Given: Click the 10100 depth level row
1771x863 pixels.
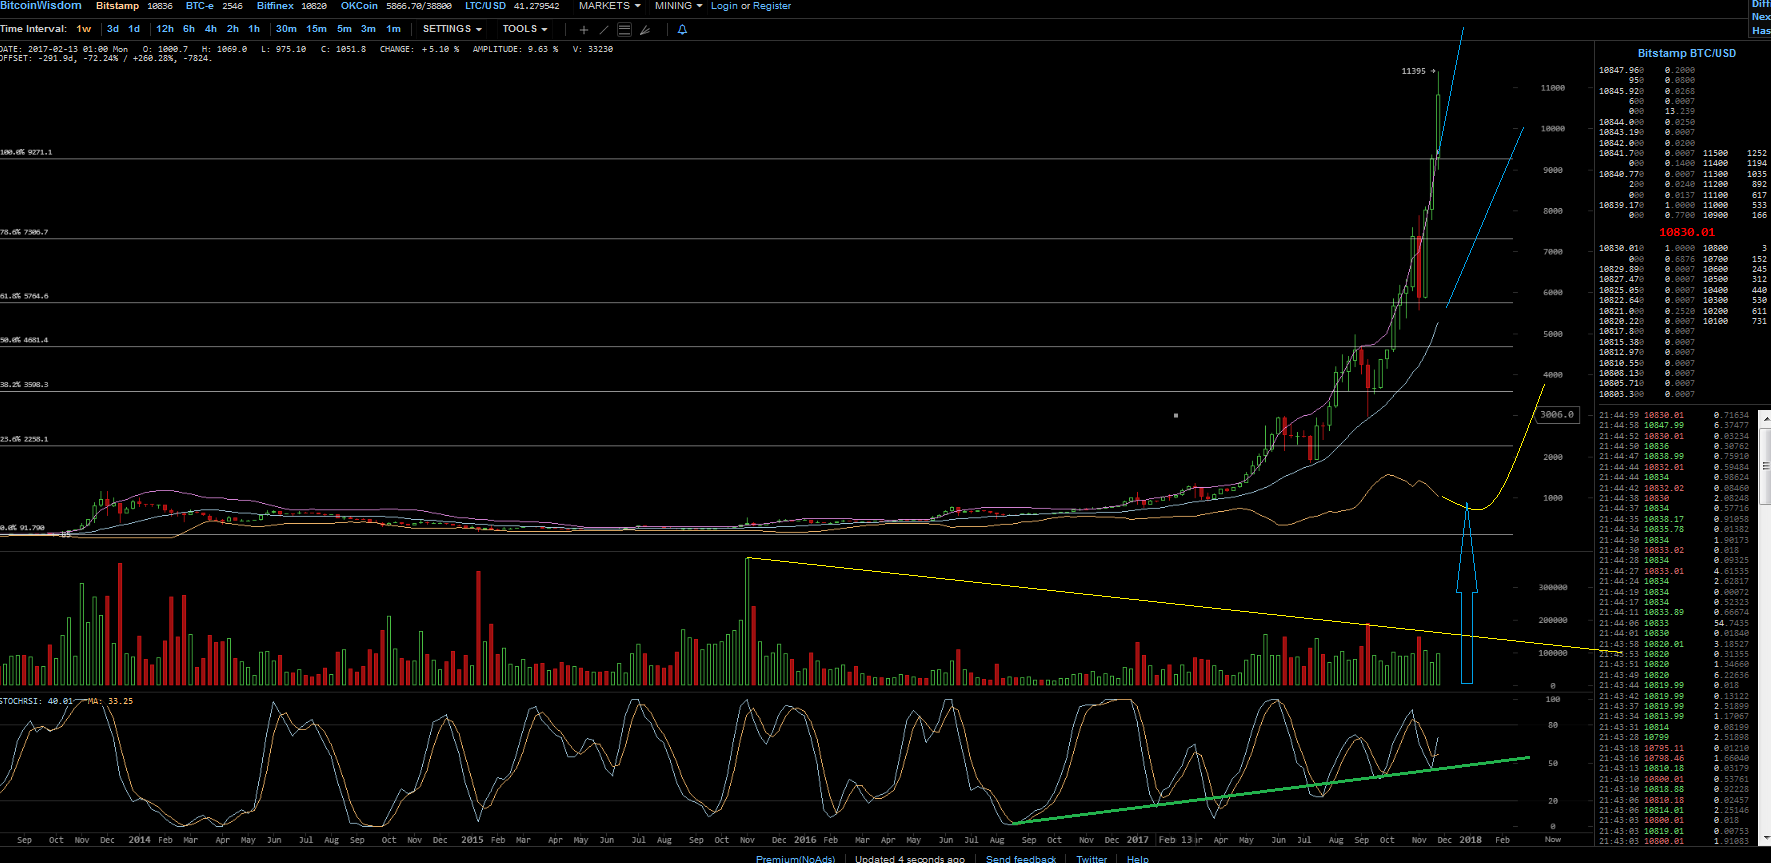Looking at the screenshot, I should point(1734,321).
